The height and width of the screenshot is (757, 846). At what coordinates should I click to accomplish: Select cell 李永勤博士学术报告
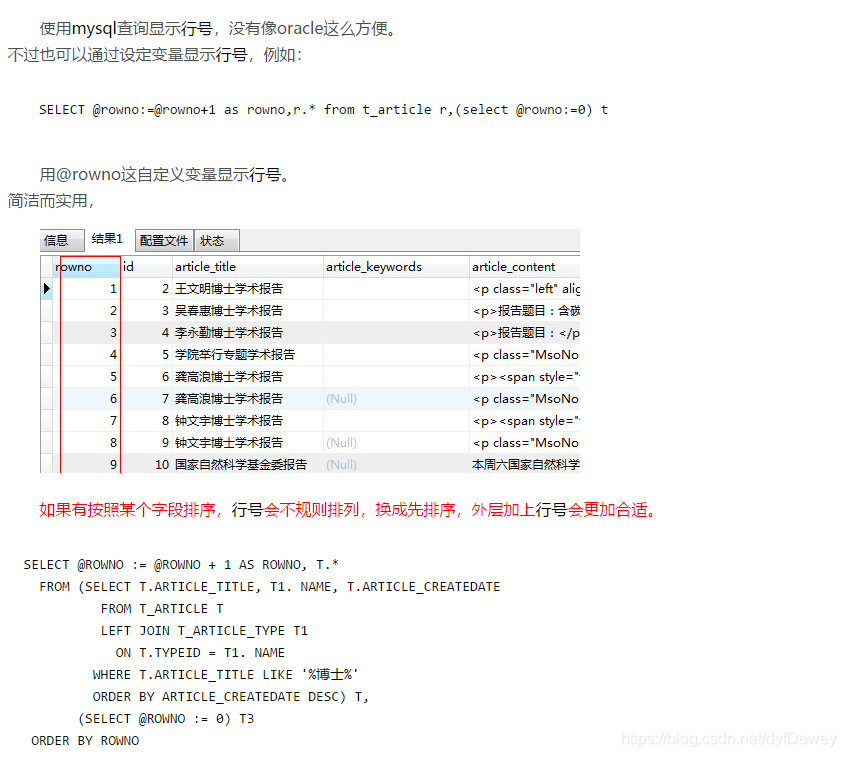248,333
